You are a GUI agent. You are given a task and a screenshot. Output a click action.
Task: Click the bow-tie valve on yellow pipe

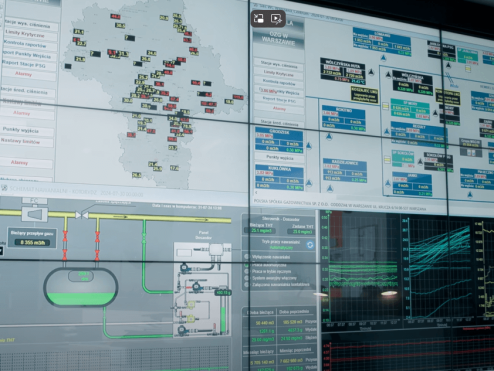click(x=82, y=215)
